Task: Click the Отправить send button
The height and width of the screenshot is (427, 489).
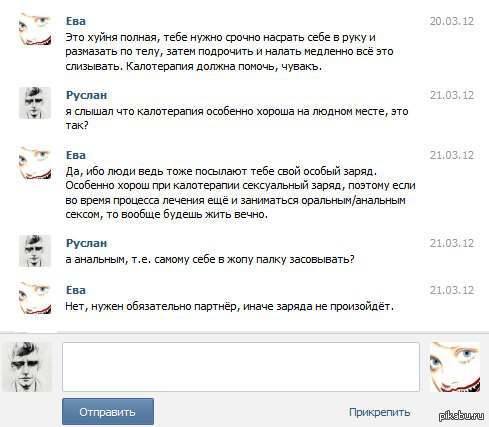Action: coord(108,412)
